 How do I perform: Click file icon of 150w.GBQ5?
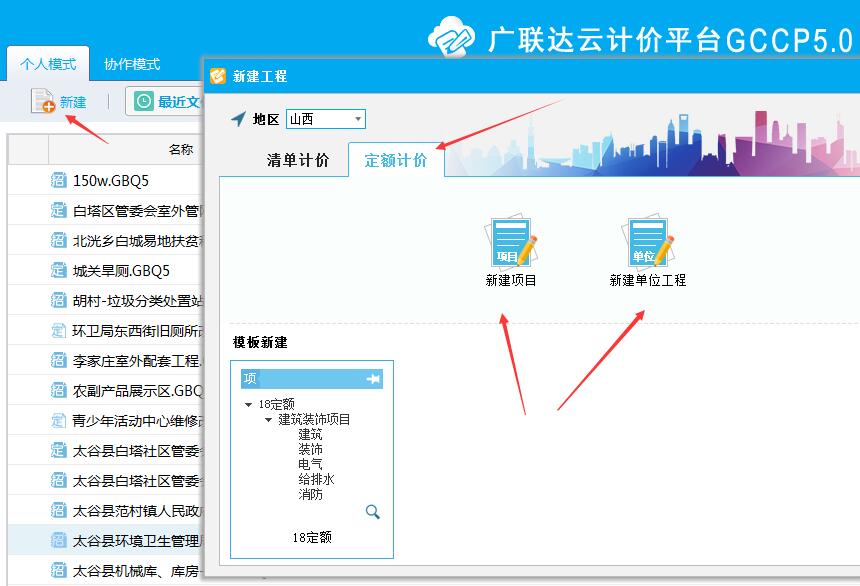tap(59, 180)
